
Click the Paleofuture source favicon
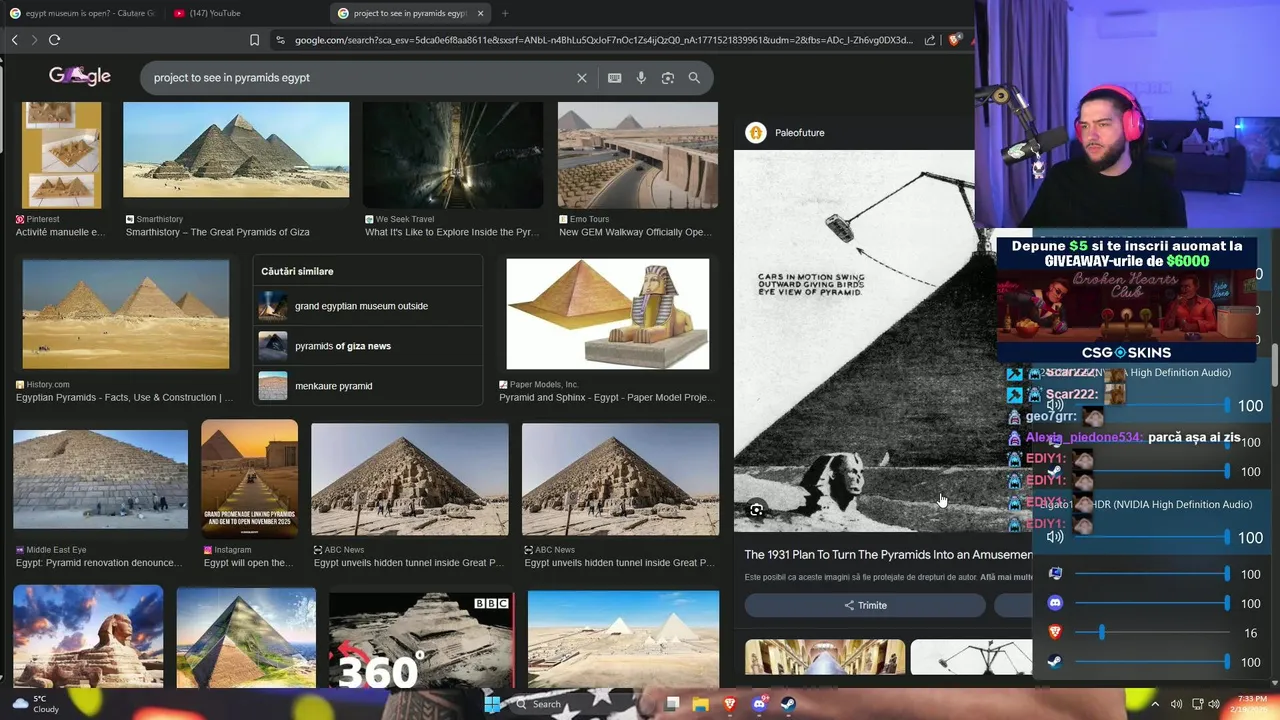pos(756,133)
